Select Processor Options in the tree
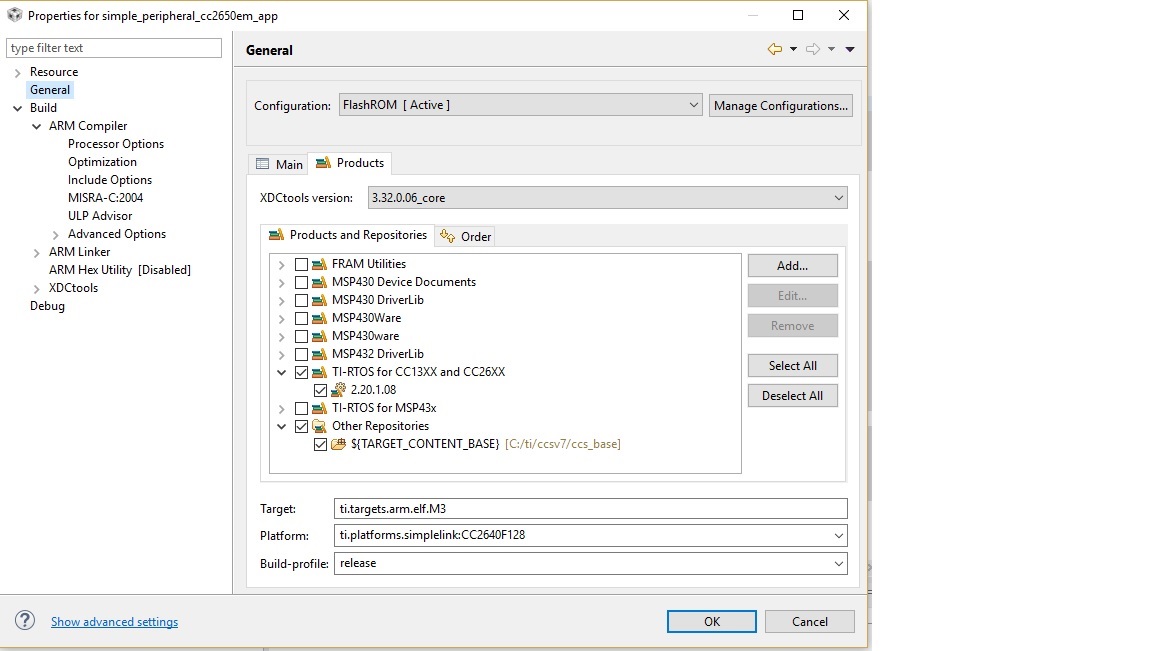 (116, 144)
